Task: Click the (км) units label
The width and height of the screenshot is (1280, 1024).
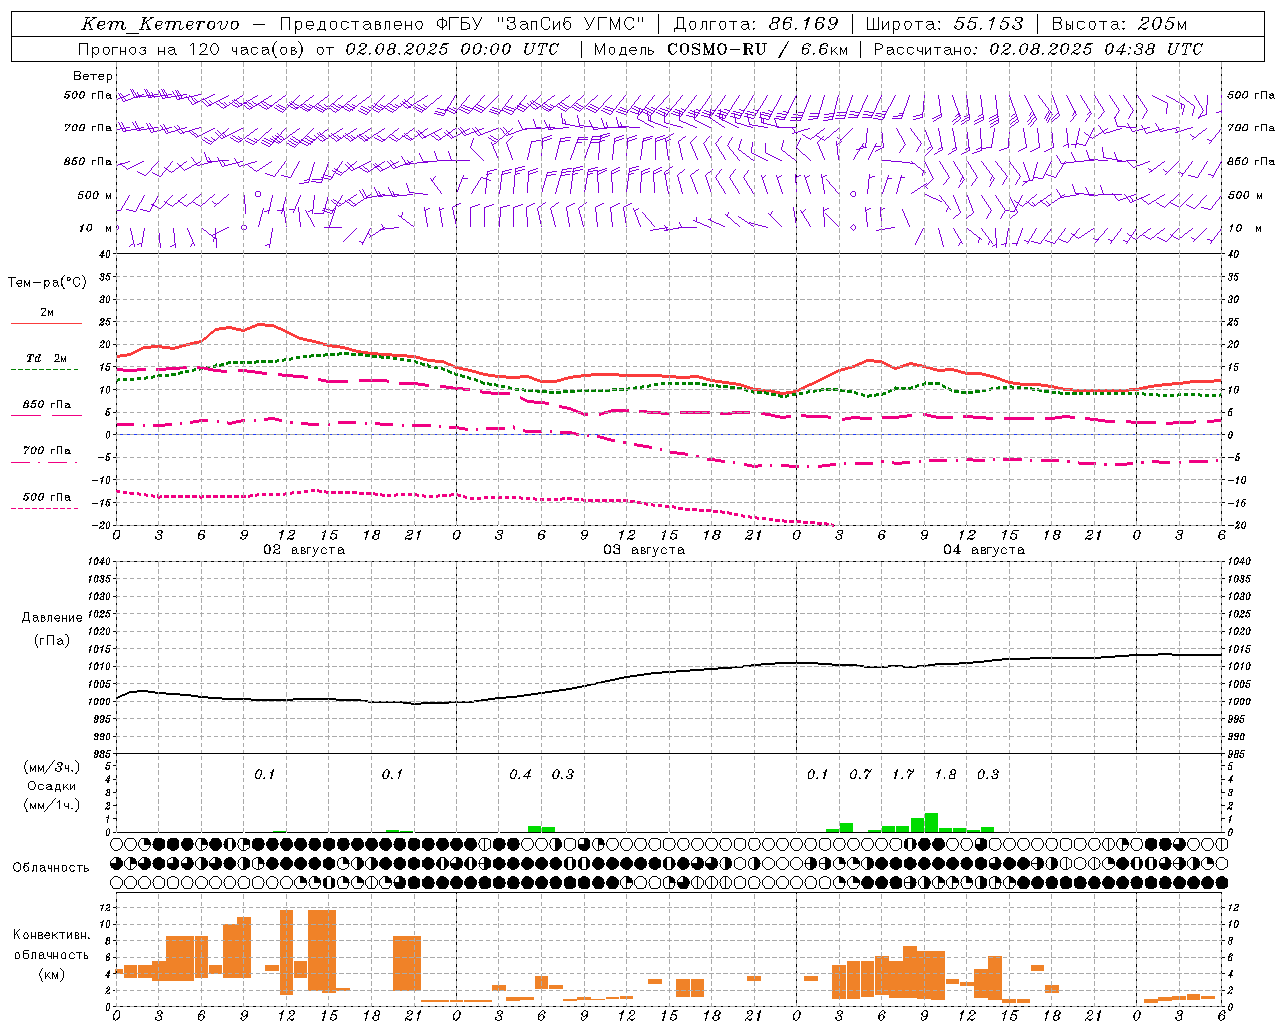Action: pyautogui.click(x=51, y=974)
